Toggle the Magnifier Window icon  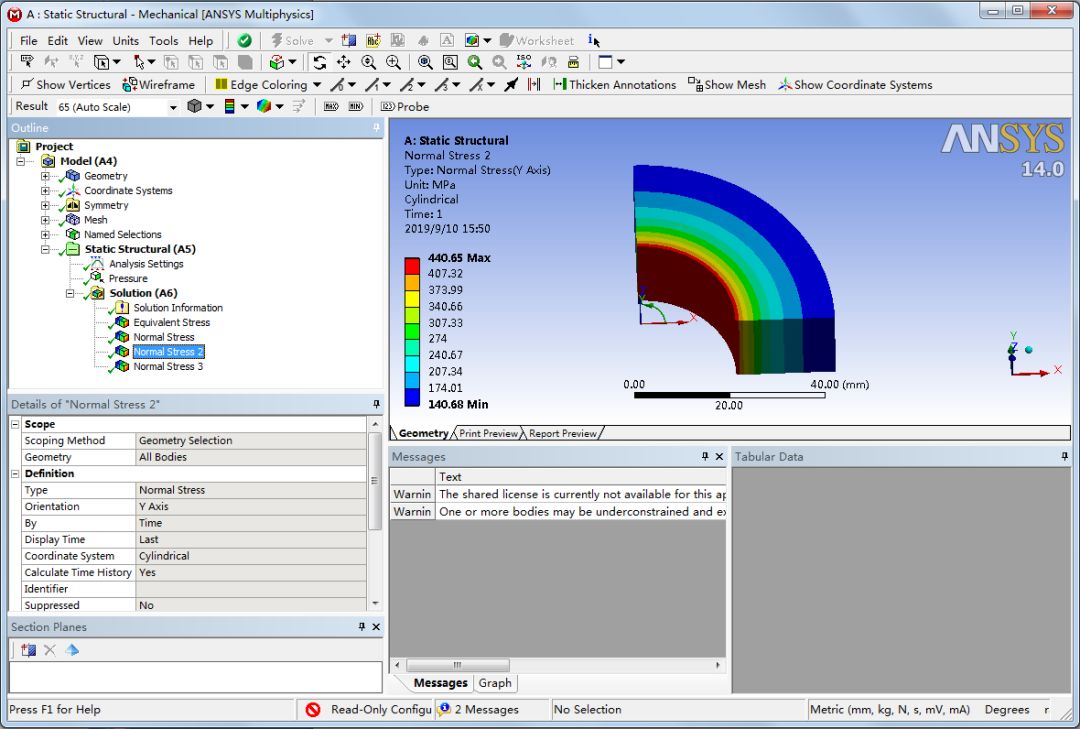coord(450,62)
